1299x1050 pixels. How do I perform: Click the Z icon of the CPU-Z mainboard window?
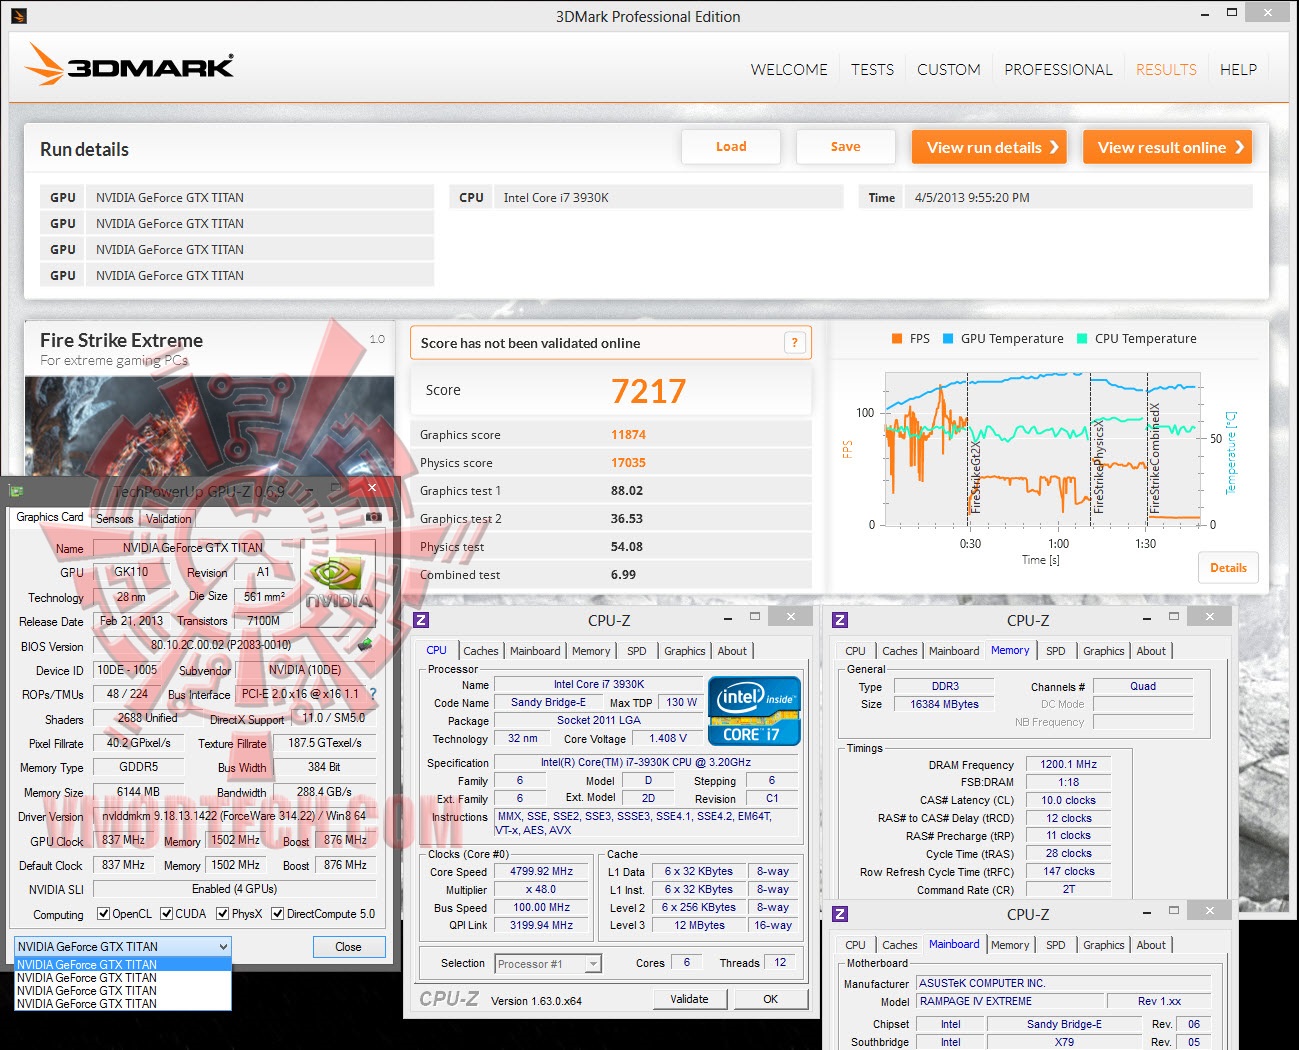[x=840, y=914]
